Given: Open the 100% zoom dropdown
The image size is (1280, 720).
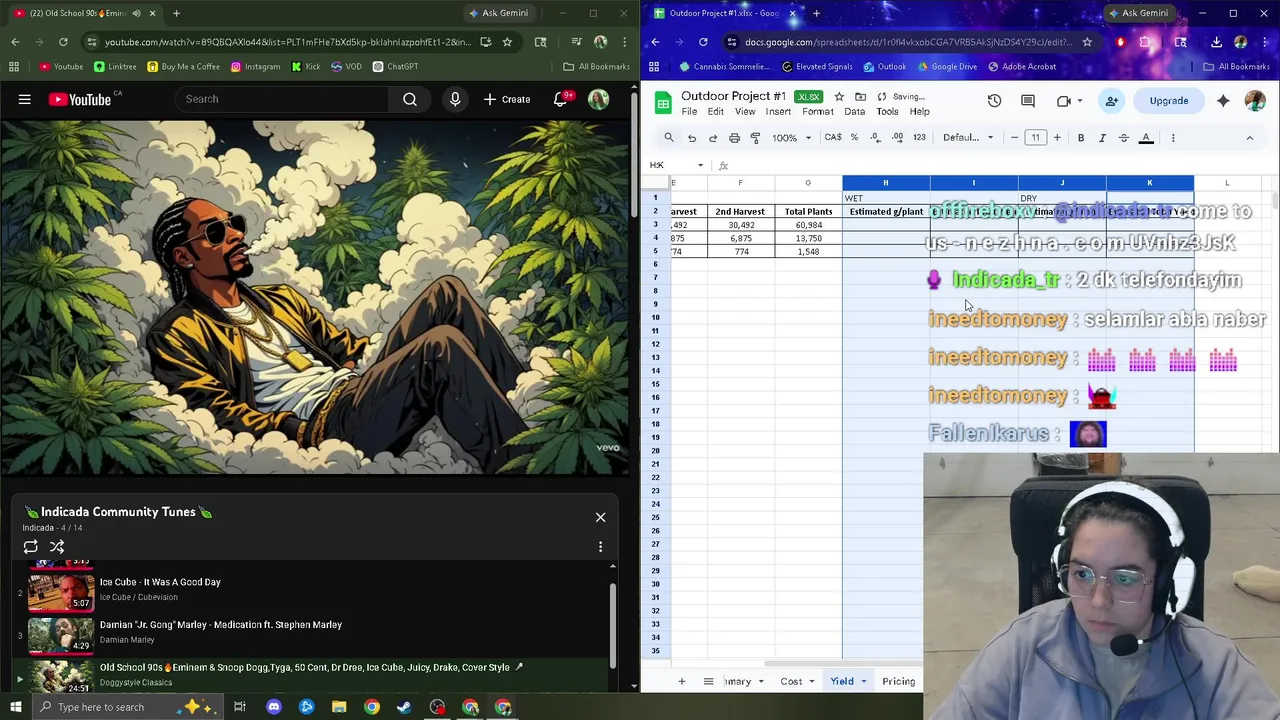Looking at the screenshot, I should (791, 138).
